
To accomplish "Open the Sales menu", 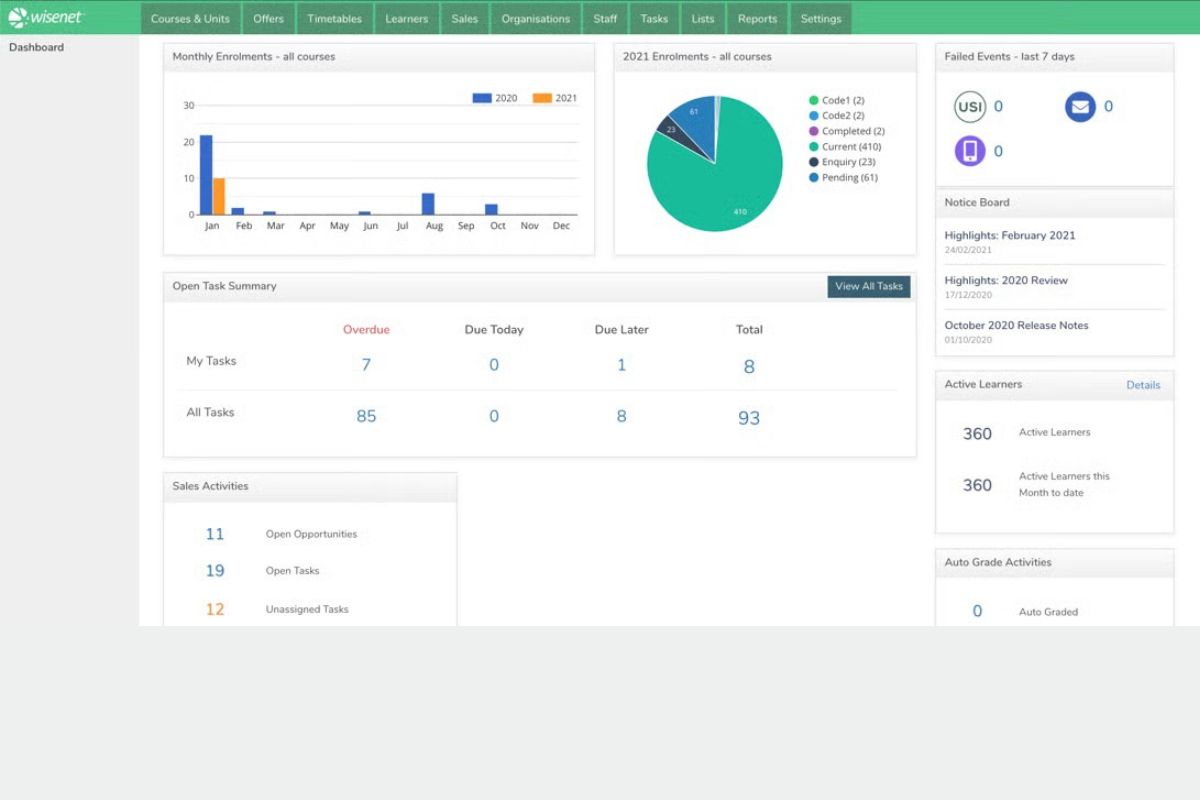I will [465, 18].
